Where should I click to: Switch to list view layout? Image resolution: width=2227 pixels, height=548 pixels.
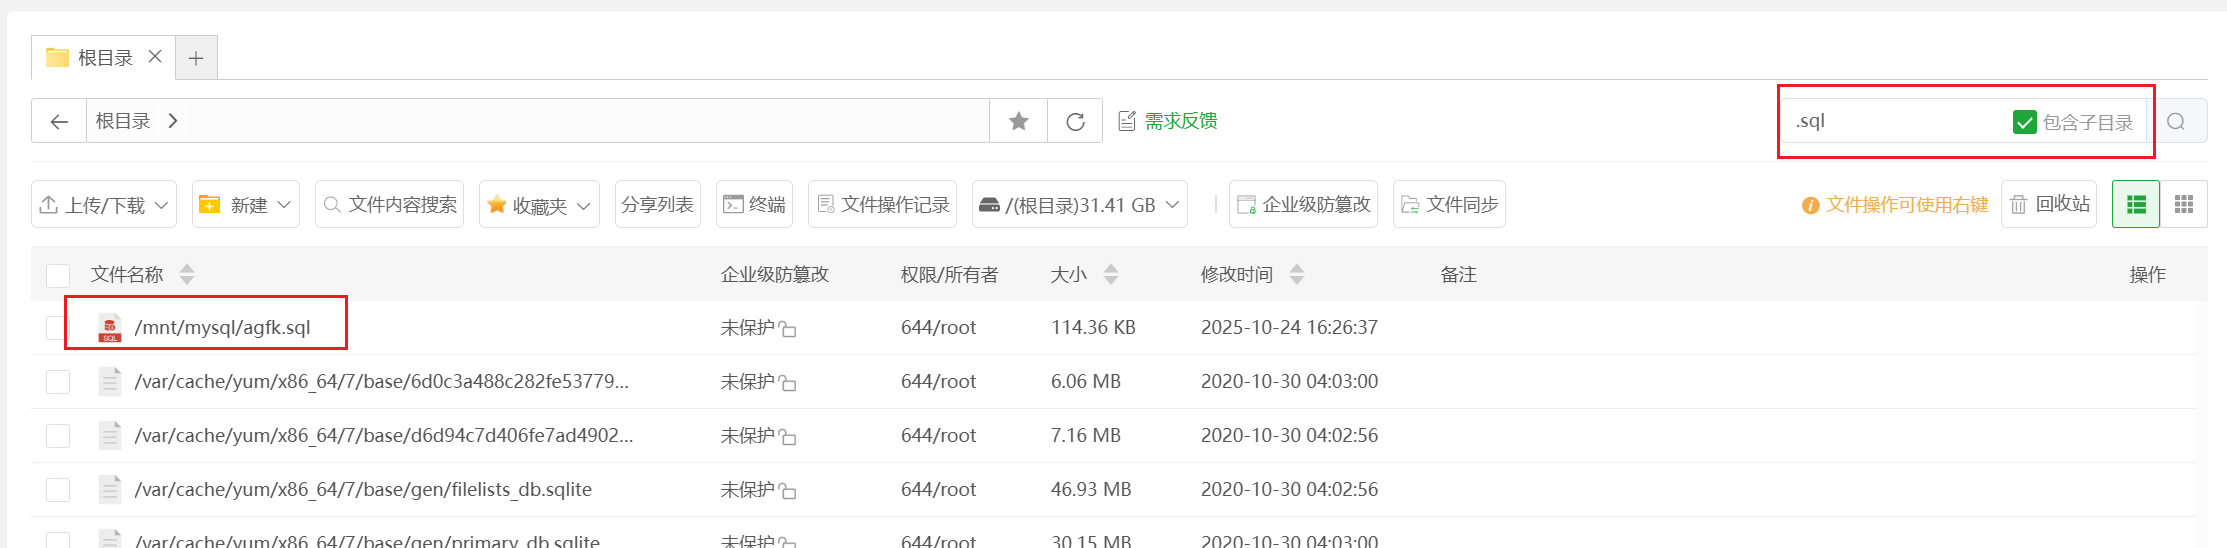click(x=2135, y=204)
